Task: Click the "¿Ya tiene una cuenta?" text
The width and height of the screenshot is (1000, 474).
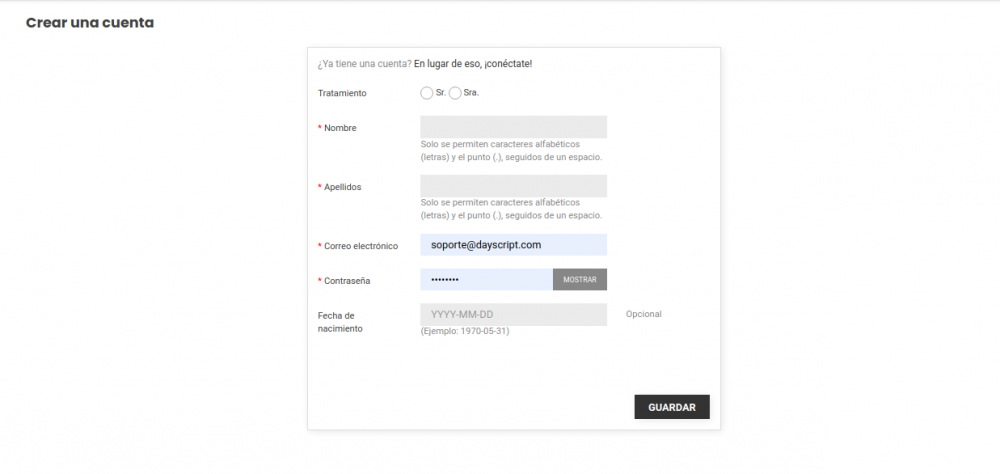Action: (x=364, y=64)
